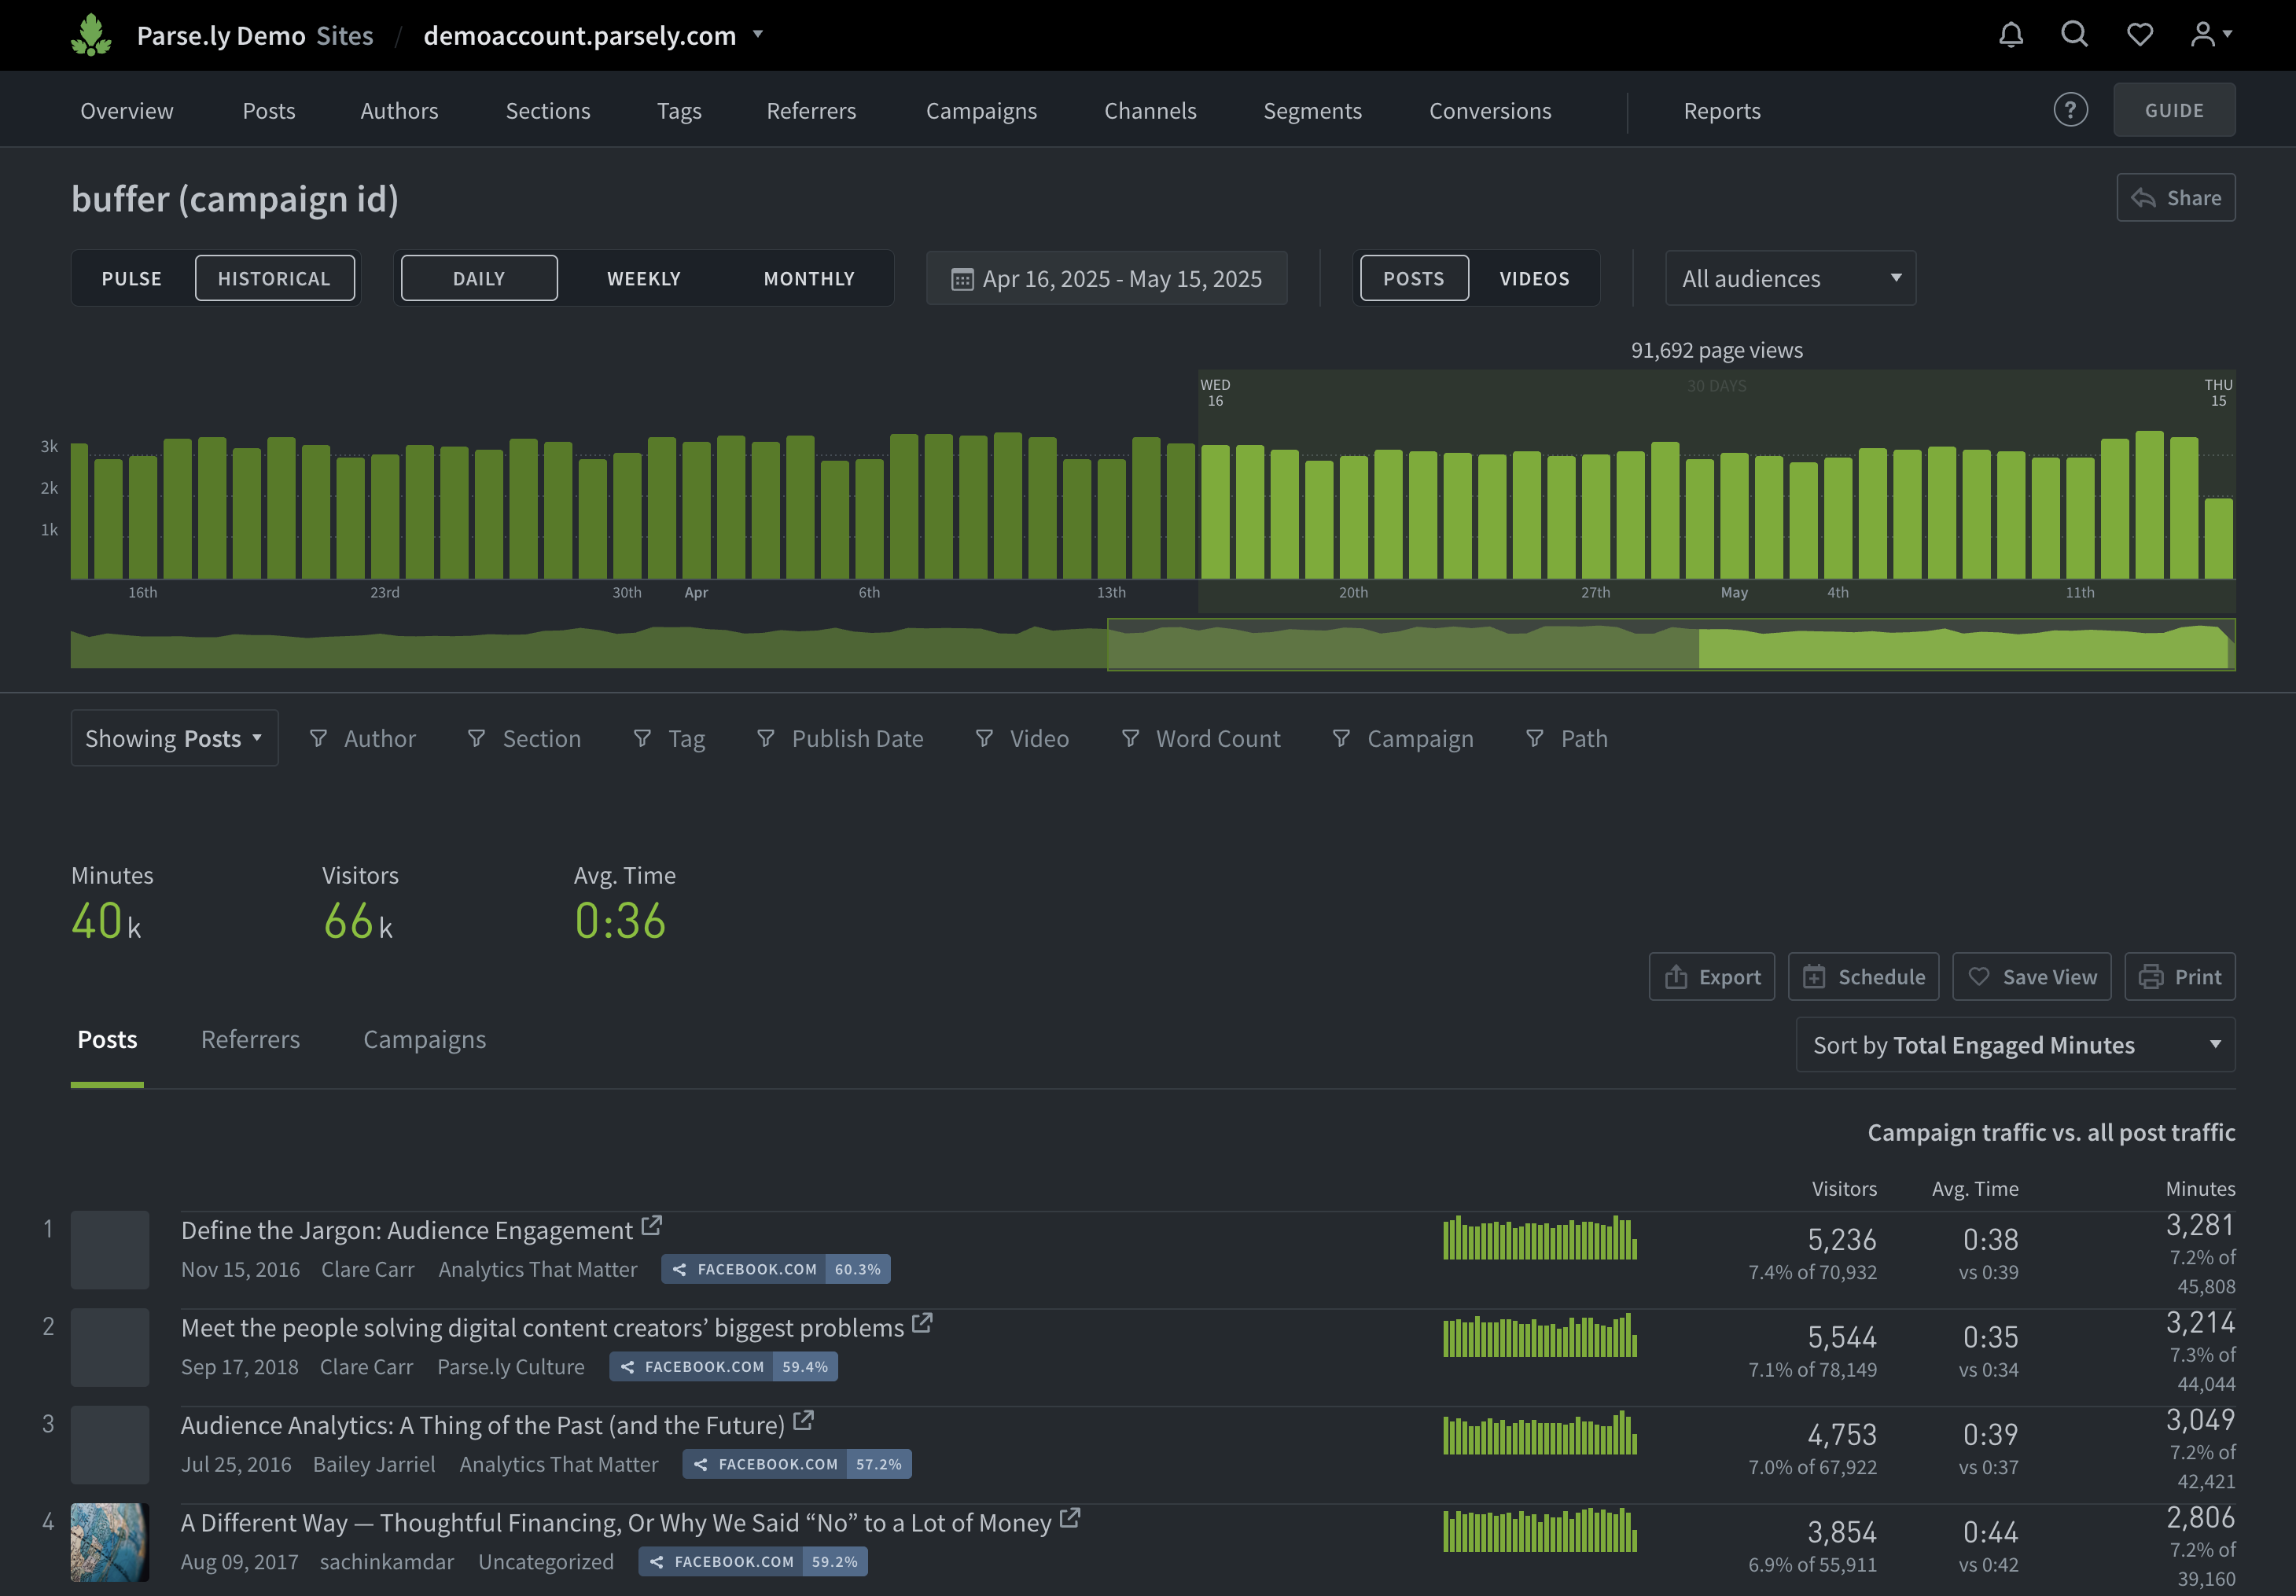Click the Parse.ly Culture section link

511,1366
